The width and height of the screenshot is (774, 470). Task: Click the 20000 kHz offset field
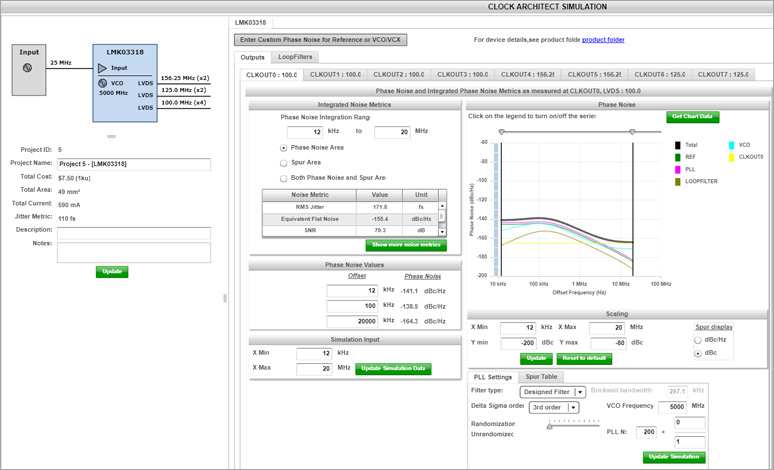(x=352, y=321)
